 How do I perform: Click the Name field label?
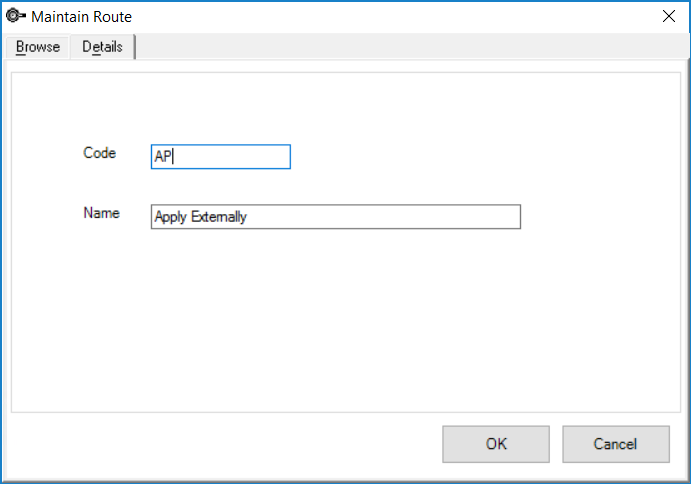tap(101, 213)
